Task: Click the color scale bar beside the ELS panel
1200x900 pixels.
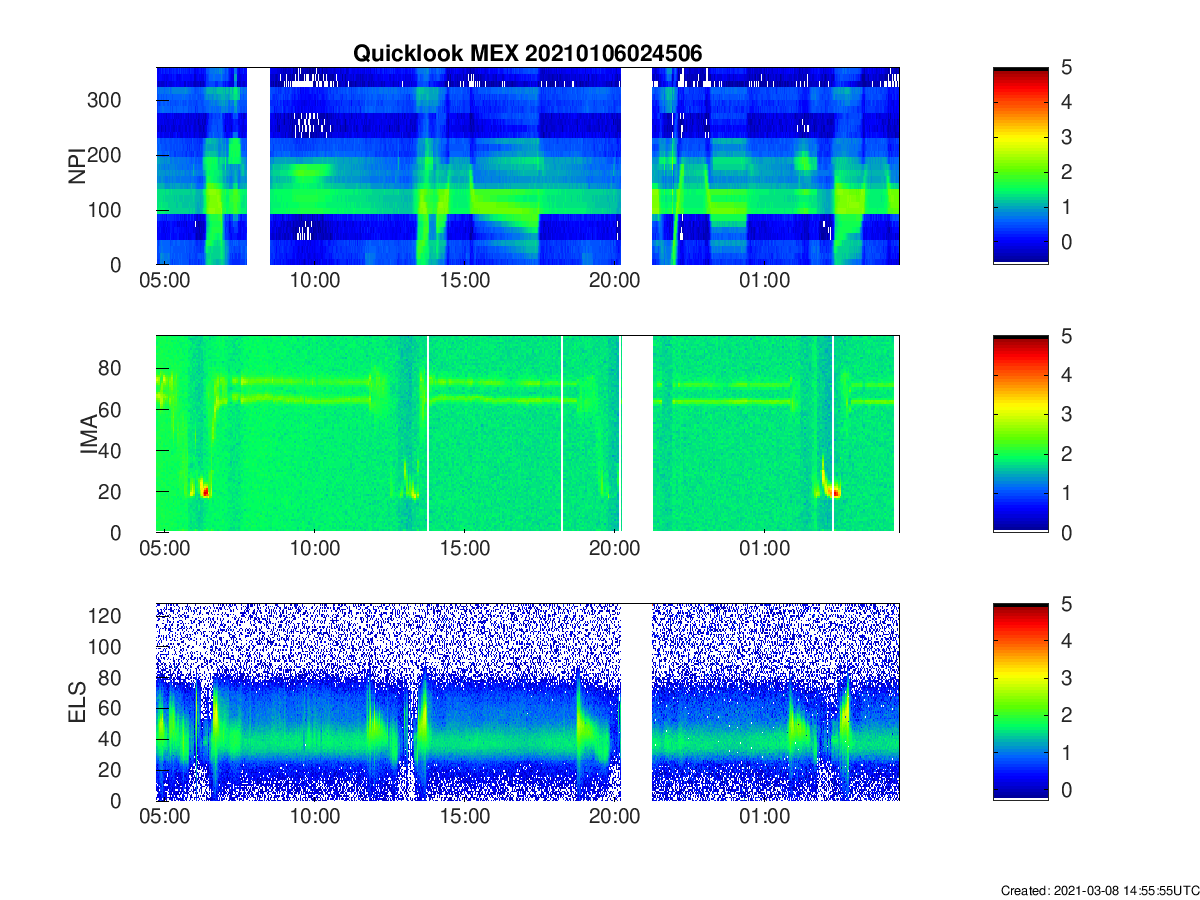Action: (x=1020, y=702)
